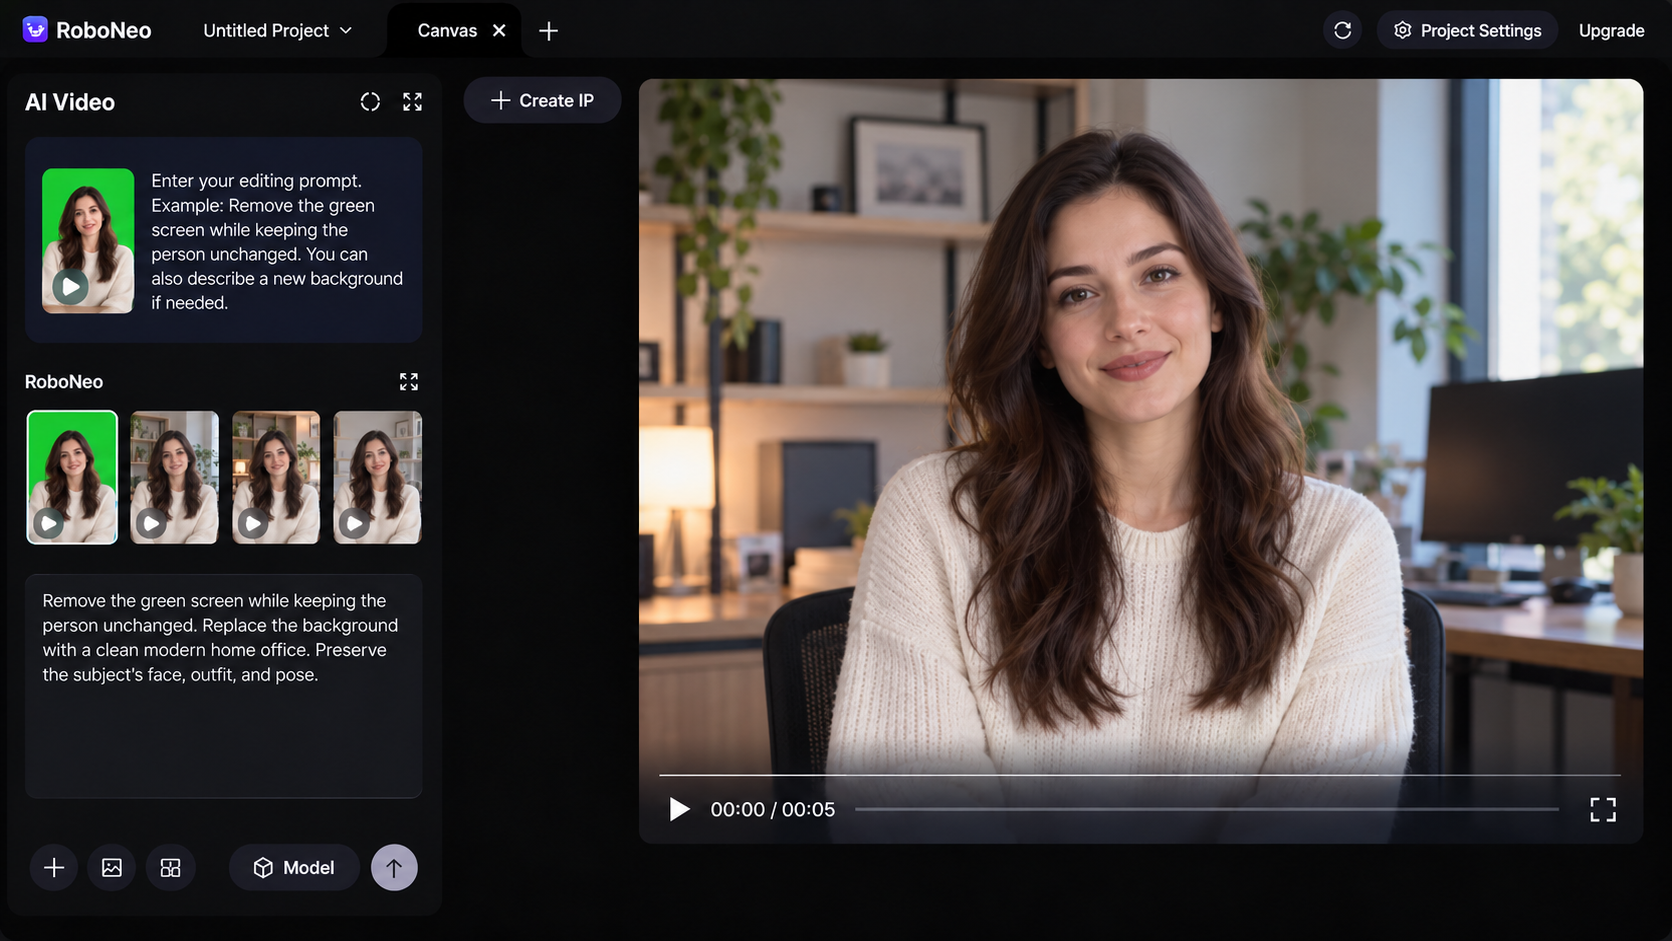Viewport: 1672px width, 941px height.
Task: Click the RoboNeo section label
Action: point(64,382)
